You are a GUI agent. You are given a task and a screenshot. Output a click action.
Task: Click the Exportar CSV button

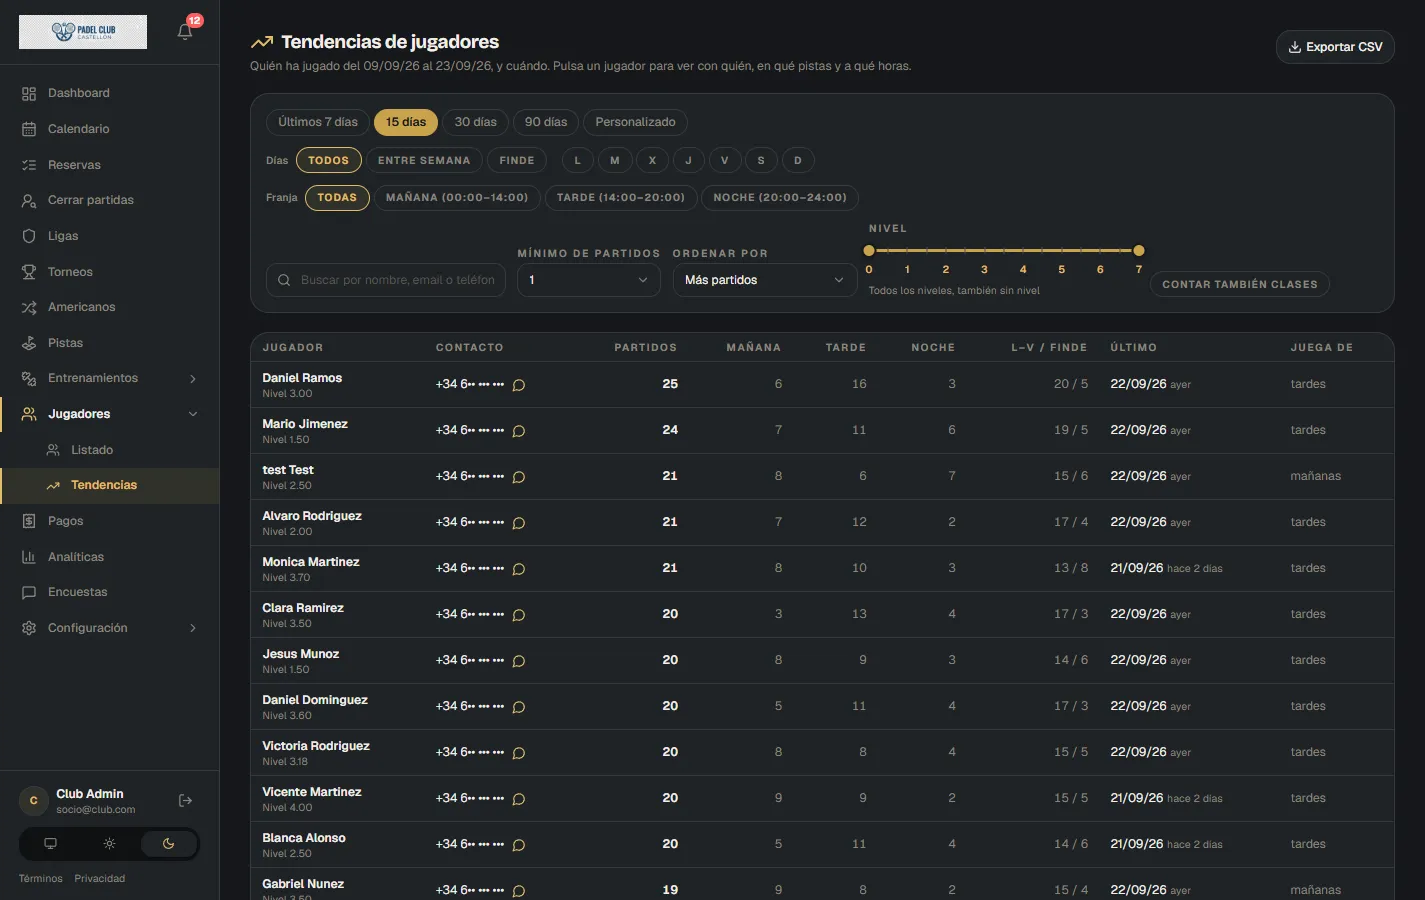pyautogui.click(x=1335, y=47)
